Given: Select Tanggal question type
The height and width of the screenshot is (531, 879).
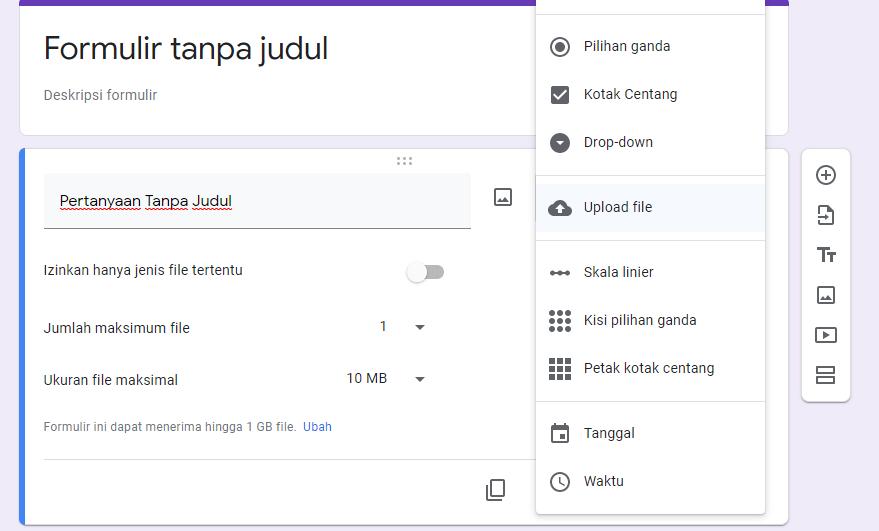Looking at the screenshot, I should point(650,433).
